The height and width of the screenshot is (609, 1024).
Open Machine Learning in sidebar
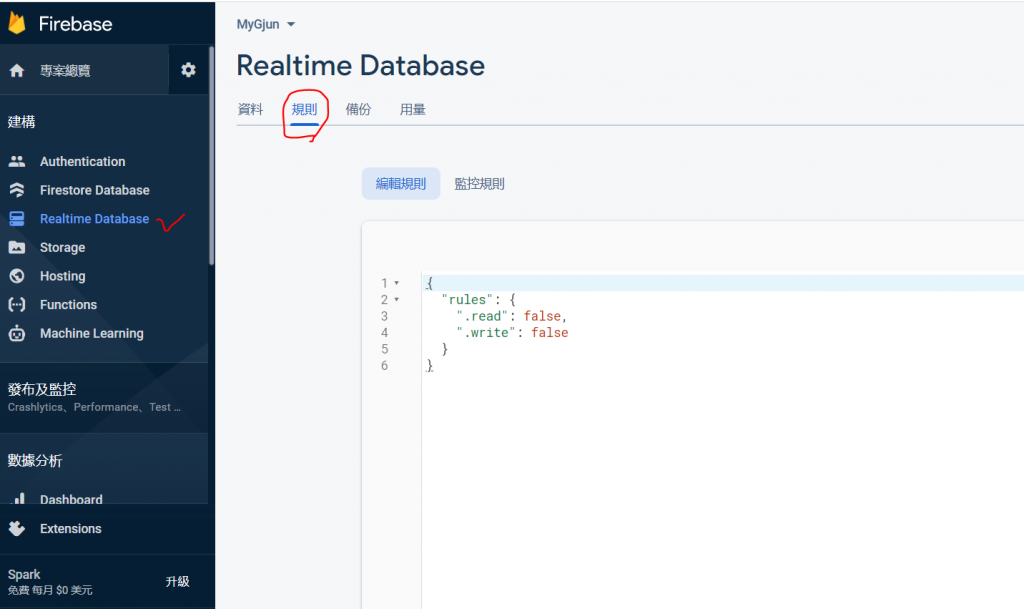91,334
